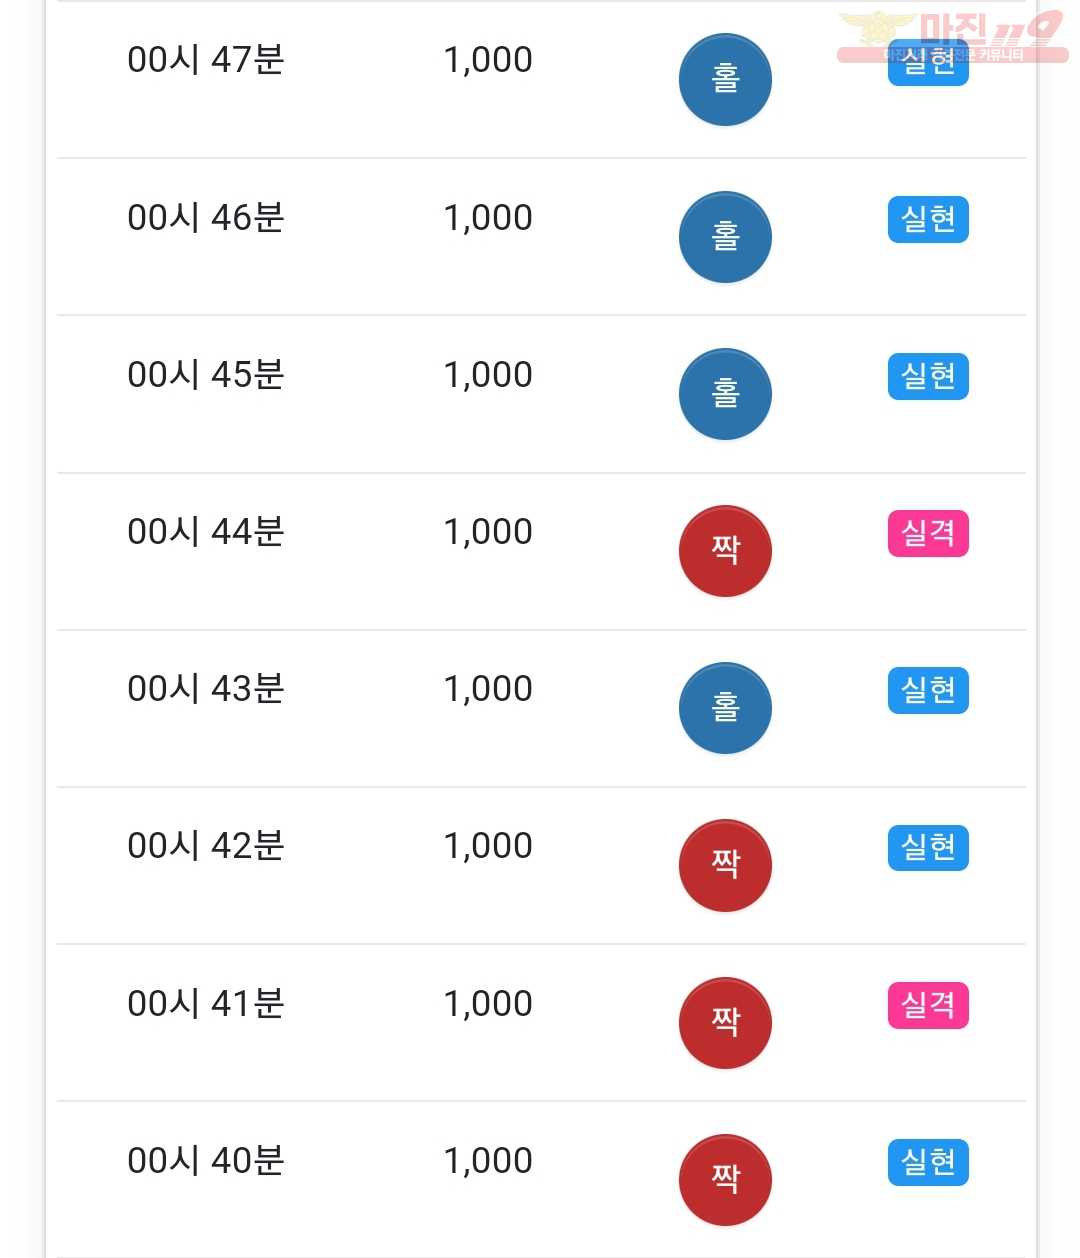Select the 실현 badge for 00시 43분
Image resolution: width=1080 pixels, height=1258 pixels.
928,691
